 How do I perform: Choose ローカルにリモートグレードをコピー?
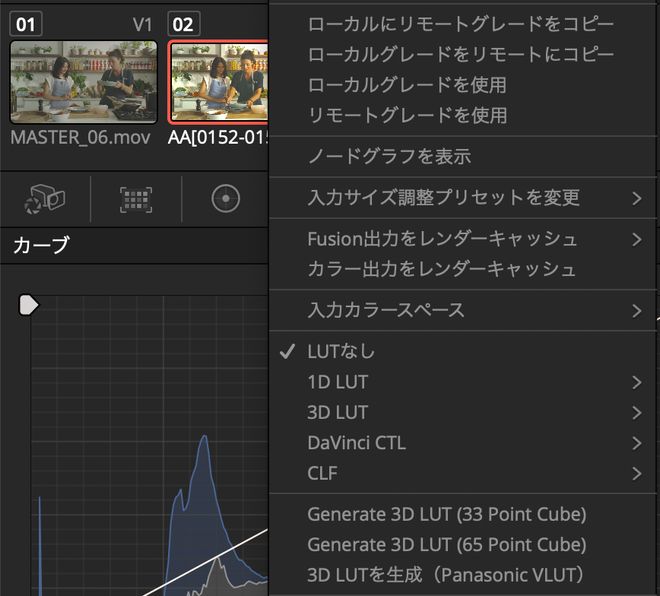461,24
